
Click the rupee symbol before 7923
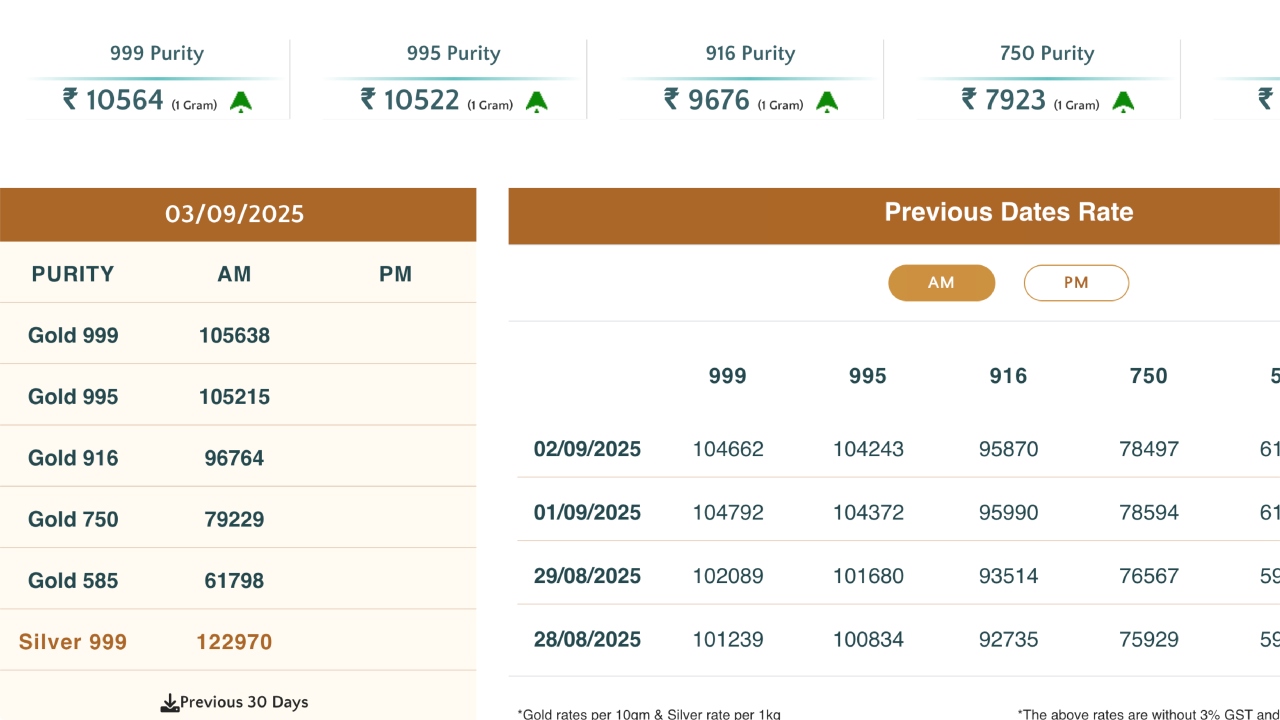click(x=969, y=99)
